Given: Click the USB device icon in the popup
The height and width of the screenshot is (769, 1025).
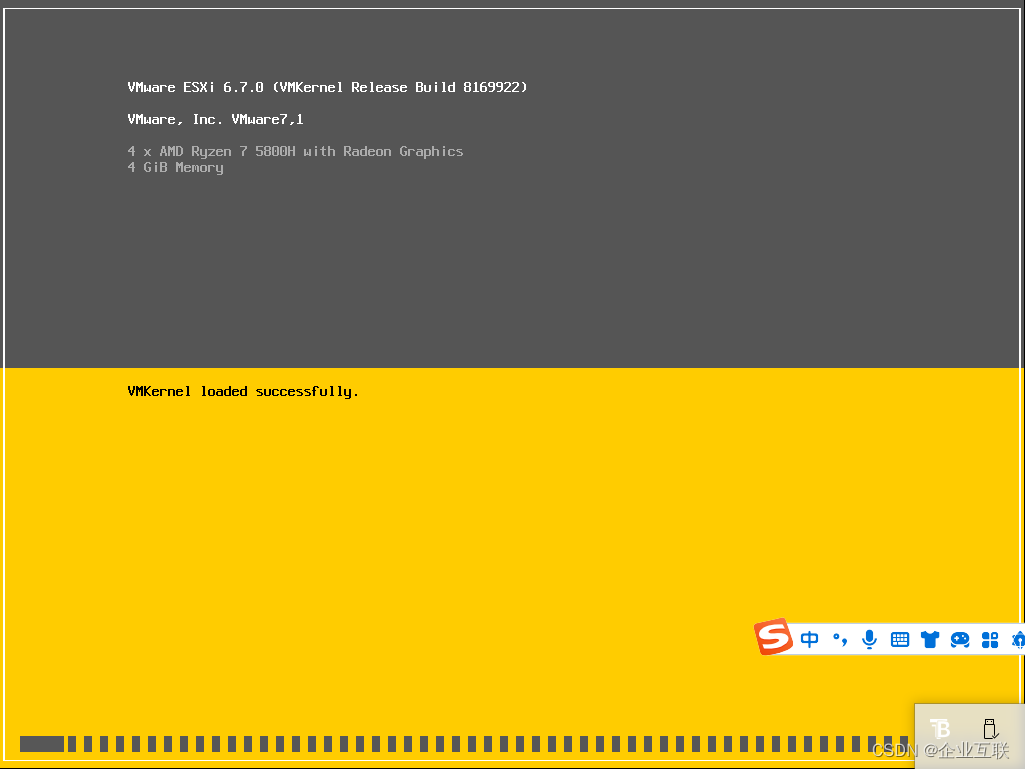Looking at the screenshot, I should click(989, 728).
